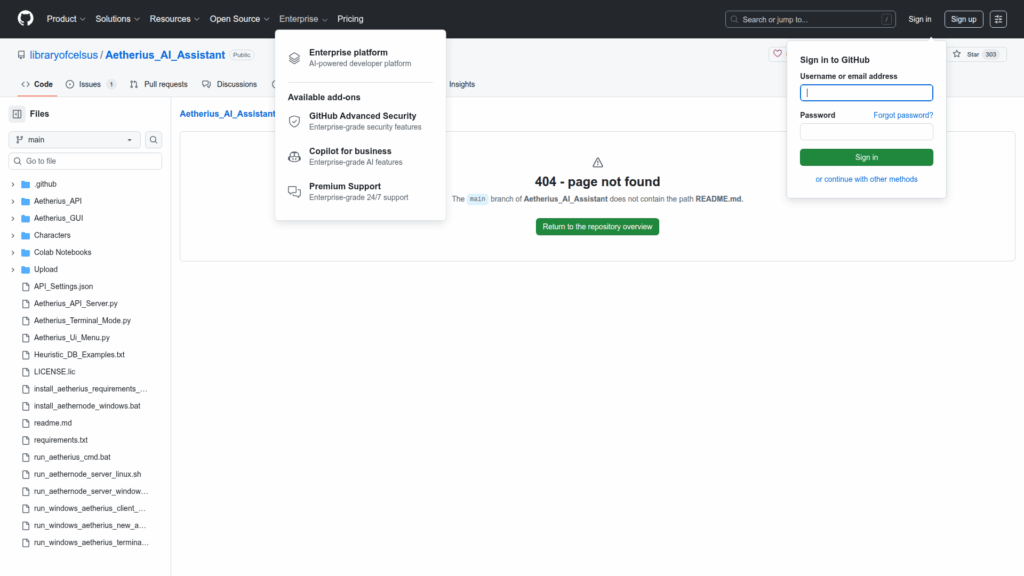Image resolution: width=1024 pixels, height=576 pixels.
Task: Click the Issues circle icon
Action: (70, 84)
